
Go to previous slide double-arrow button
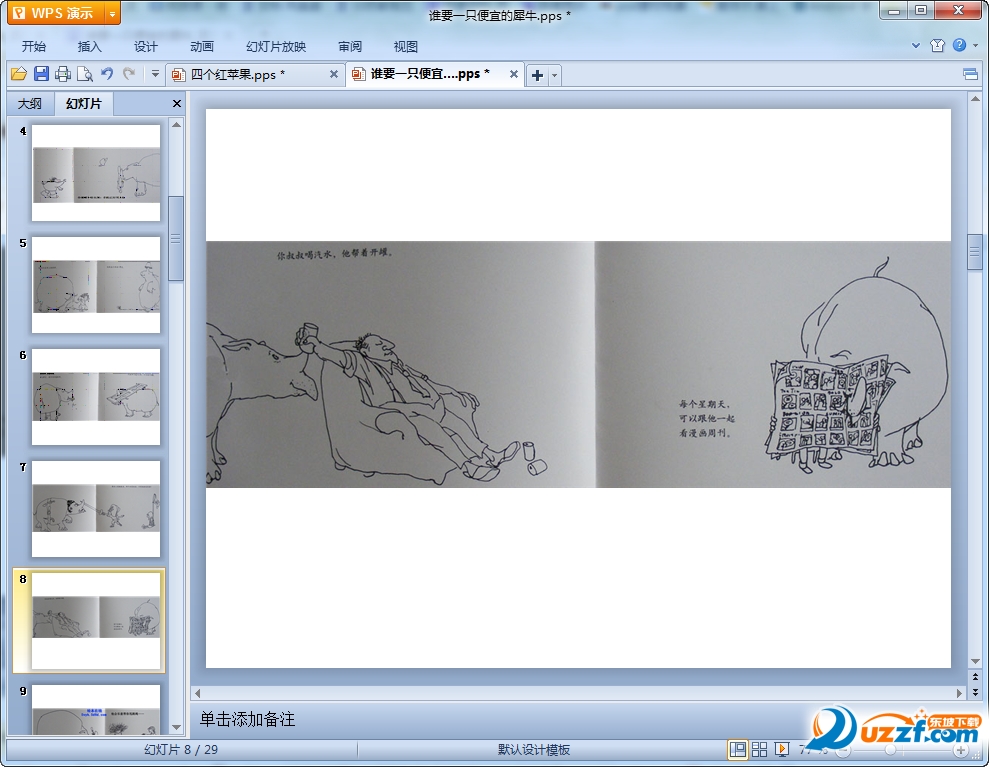(x=975, y=677)
